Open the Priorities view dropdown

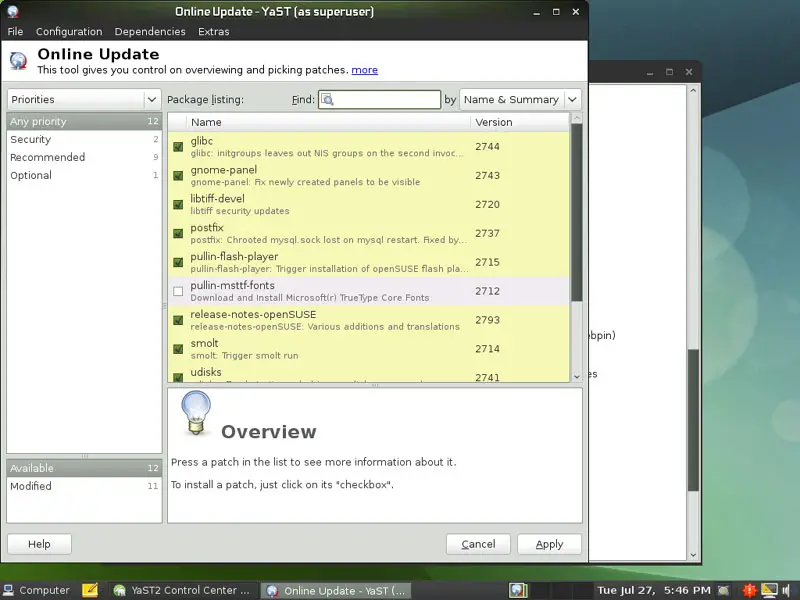pos(84,99)
